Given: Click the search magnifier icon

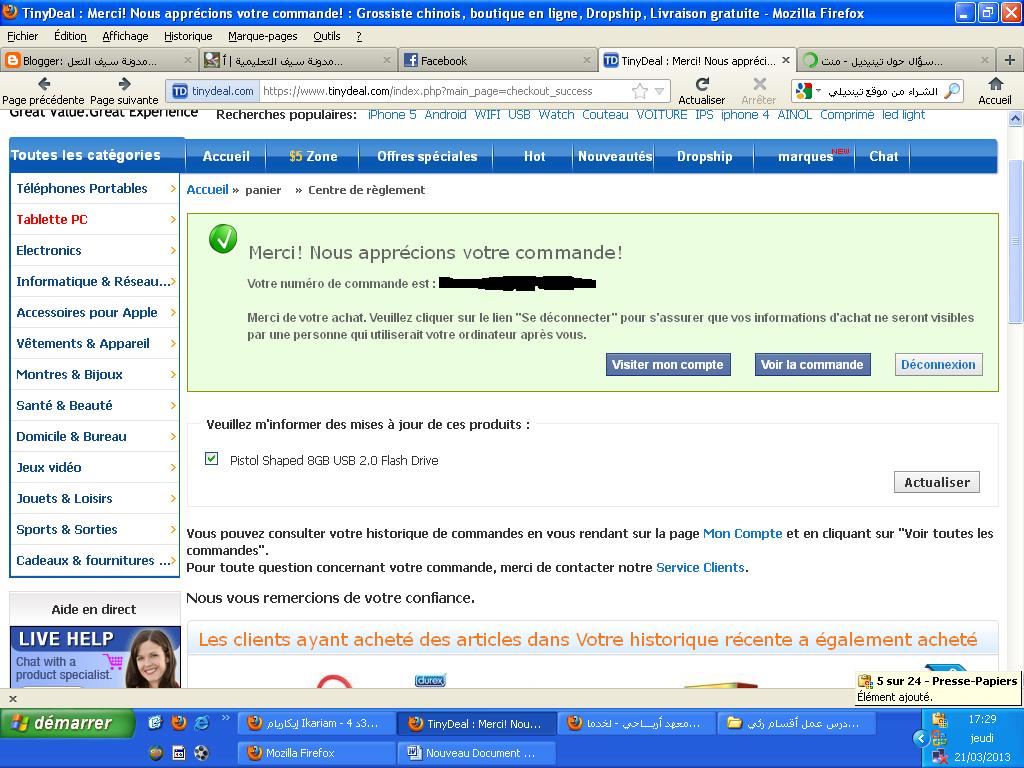Looking at the screenshot, I should tap(953, 91).
